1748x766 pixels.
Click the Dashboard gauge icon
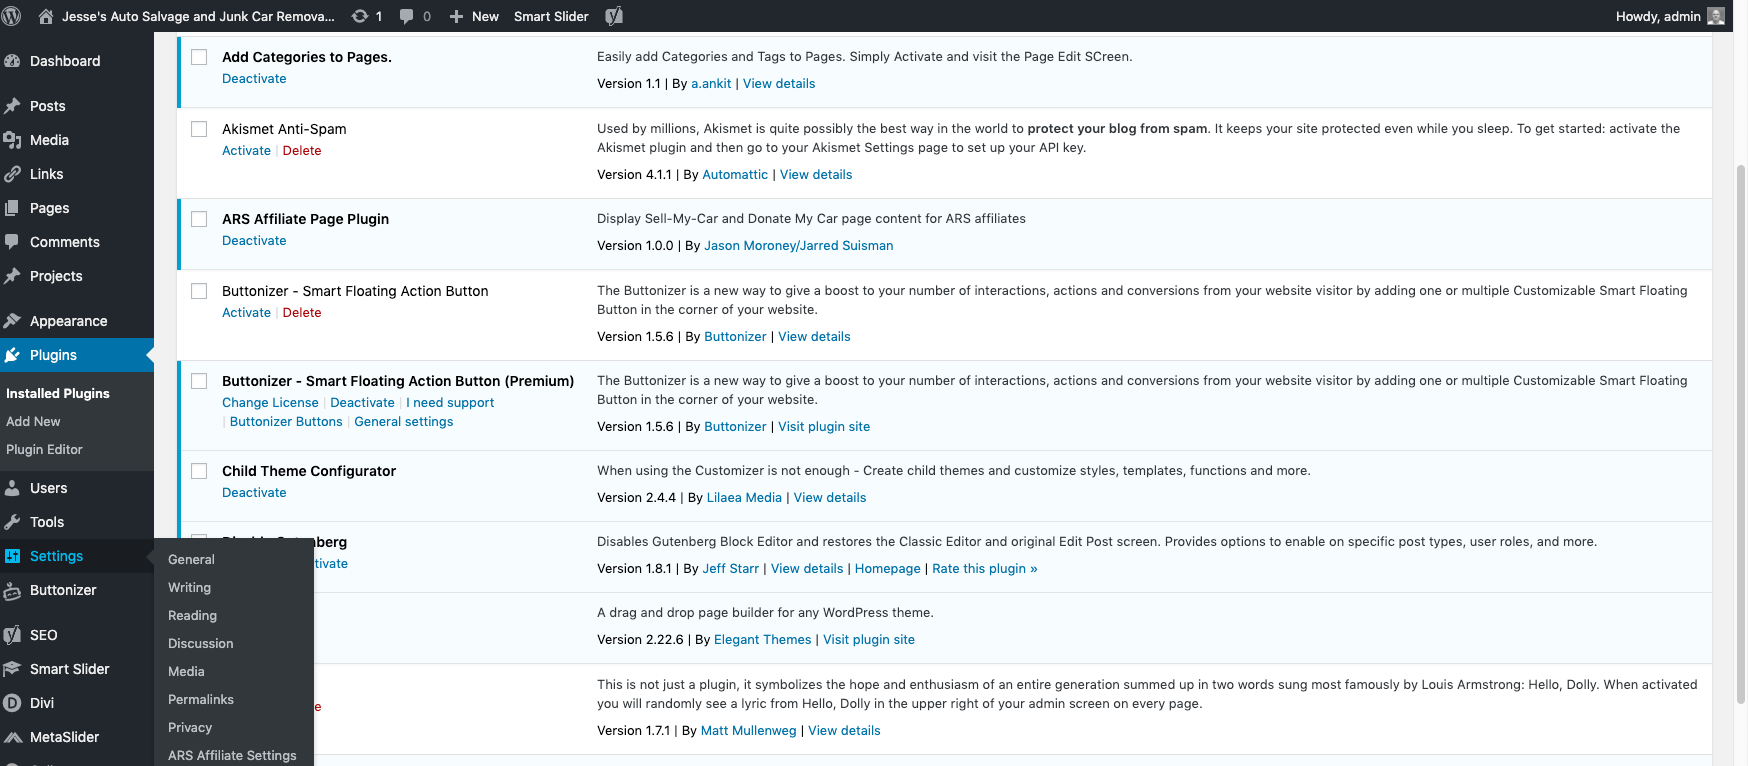coord(12,61)
